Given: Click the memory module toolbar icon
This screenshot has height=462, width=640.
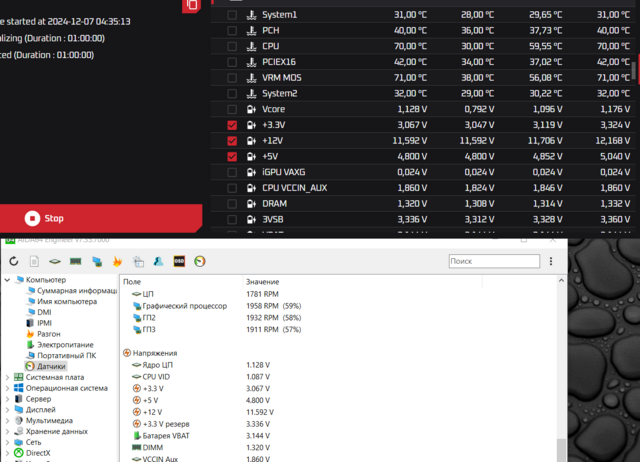Looking at the screenshot, I should tap(75, 262).
